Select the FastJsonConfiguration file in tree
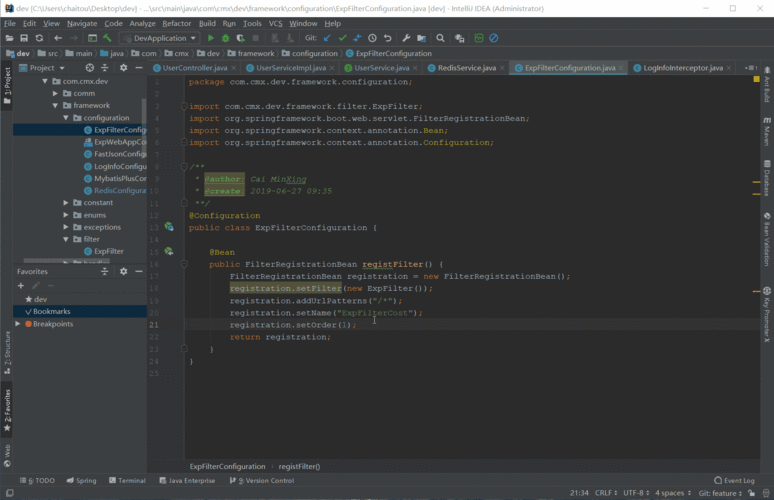Image resolution: width=774 pixels, height=500 pixels. (119, 154)
